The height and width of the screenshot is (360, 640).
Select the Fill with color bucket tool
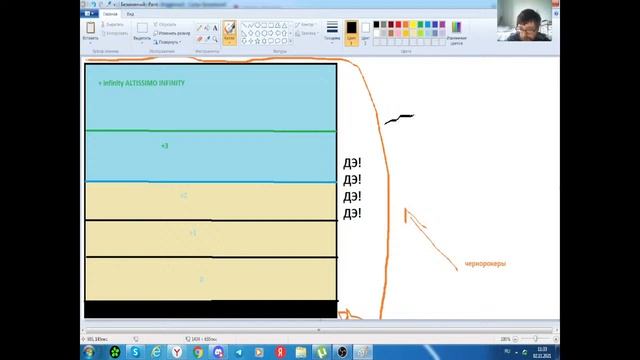point(207,28)
